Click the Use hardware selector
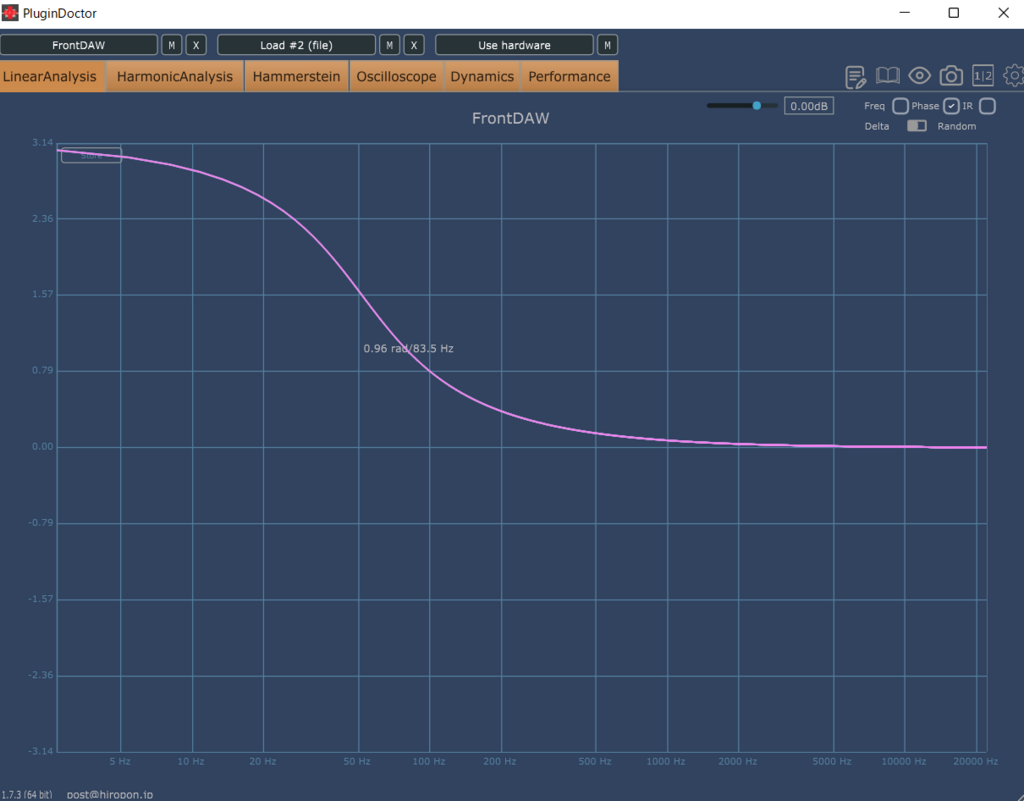Screen dimensions: 1024x801 [x=514, y=45]
